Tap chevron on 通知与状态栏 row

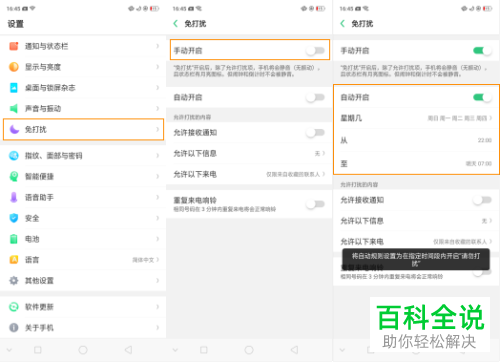click(158, 46)
